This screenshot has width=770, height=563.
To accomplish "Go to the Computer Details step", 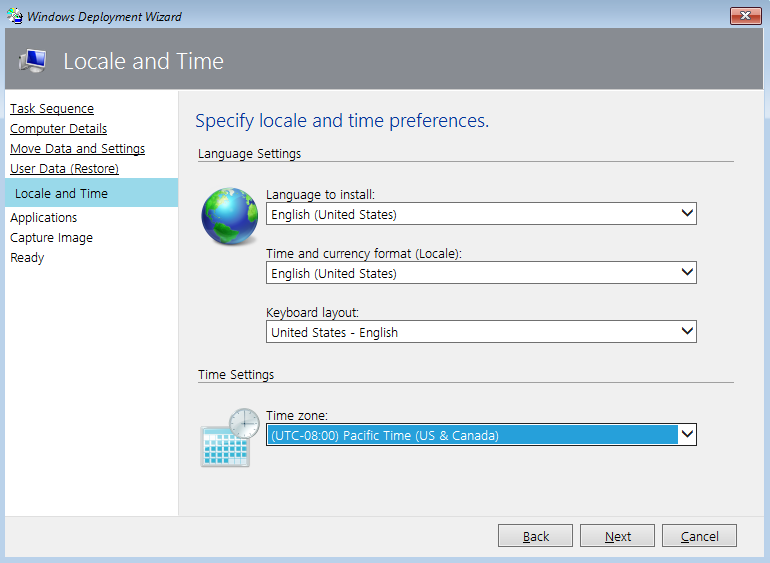I will (x=58, y=129).
